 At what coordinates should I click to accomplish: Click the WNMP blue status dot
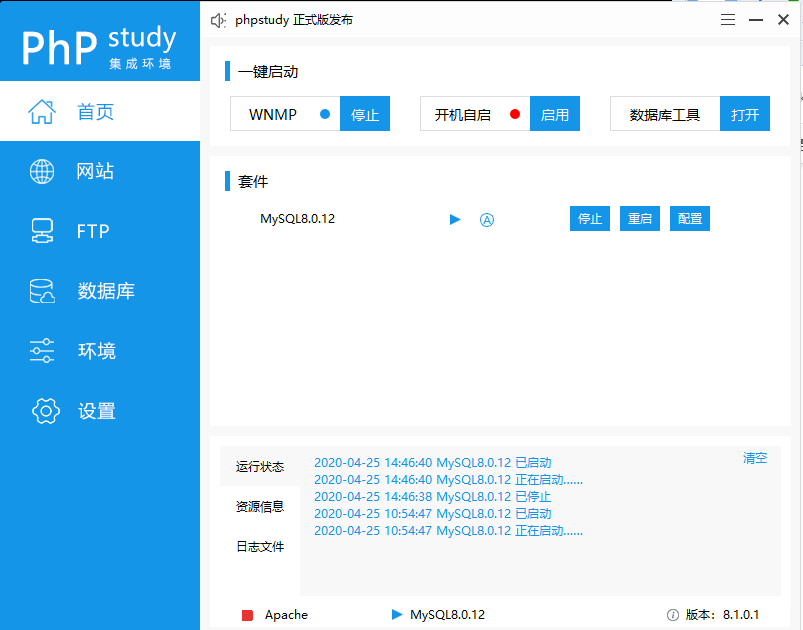(x=325, y=114)
